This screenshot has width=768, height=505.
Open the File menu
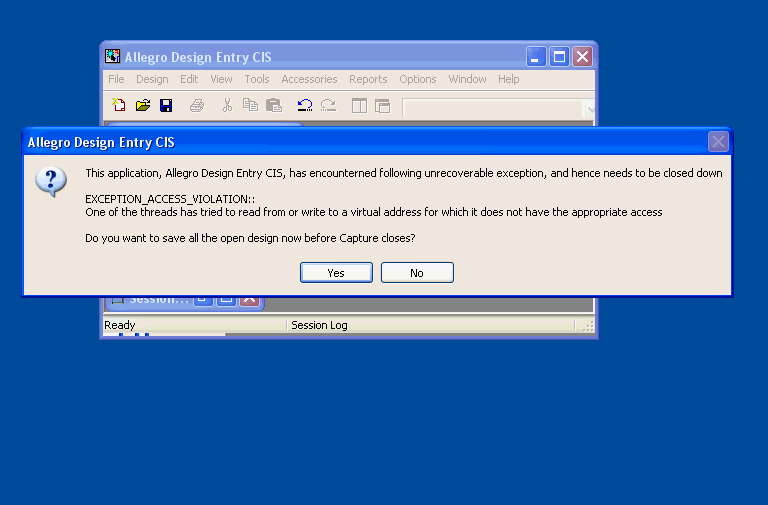116,79
